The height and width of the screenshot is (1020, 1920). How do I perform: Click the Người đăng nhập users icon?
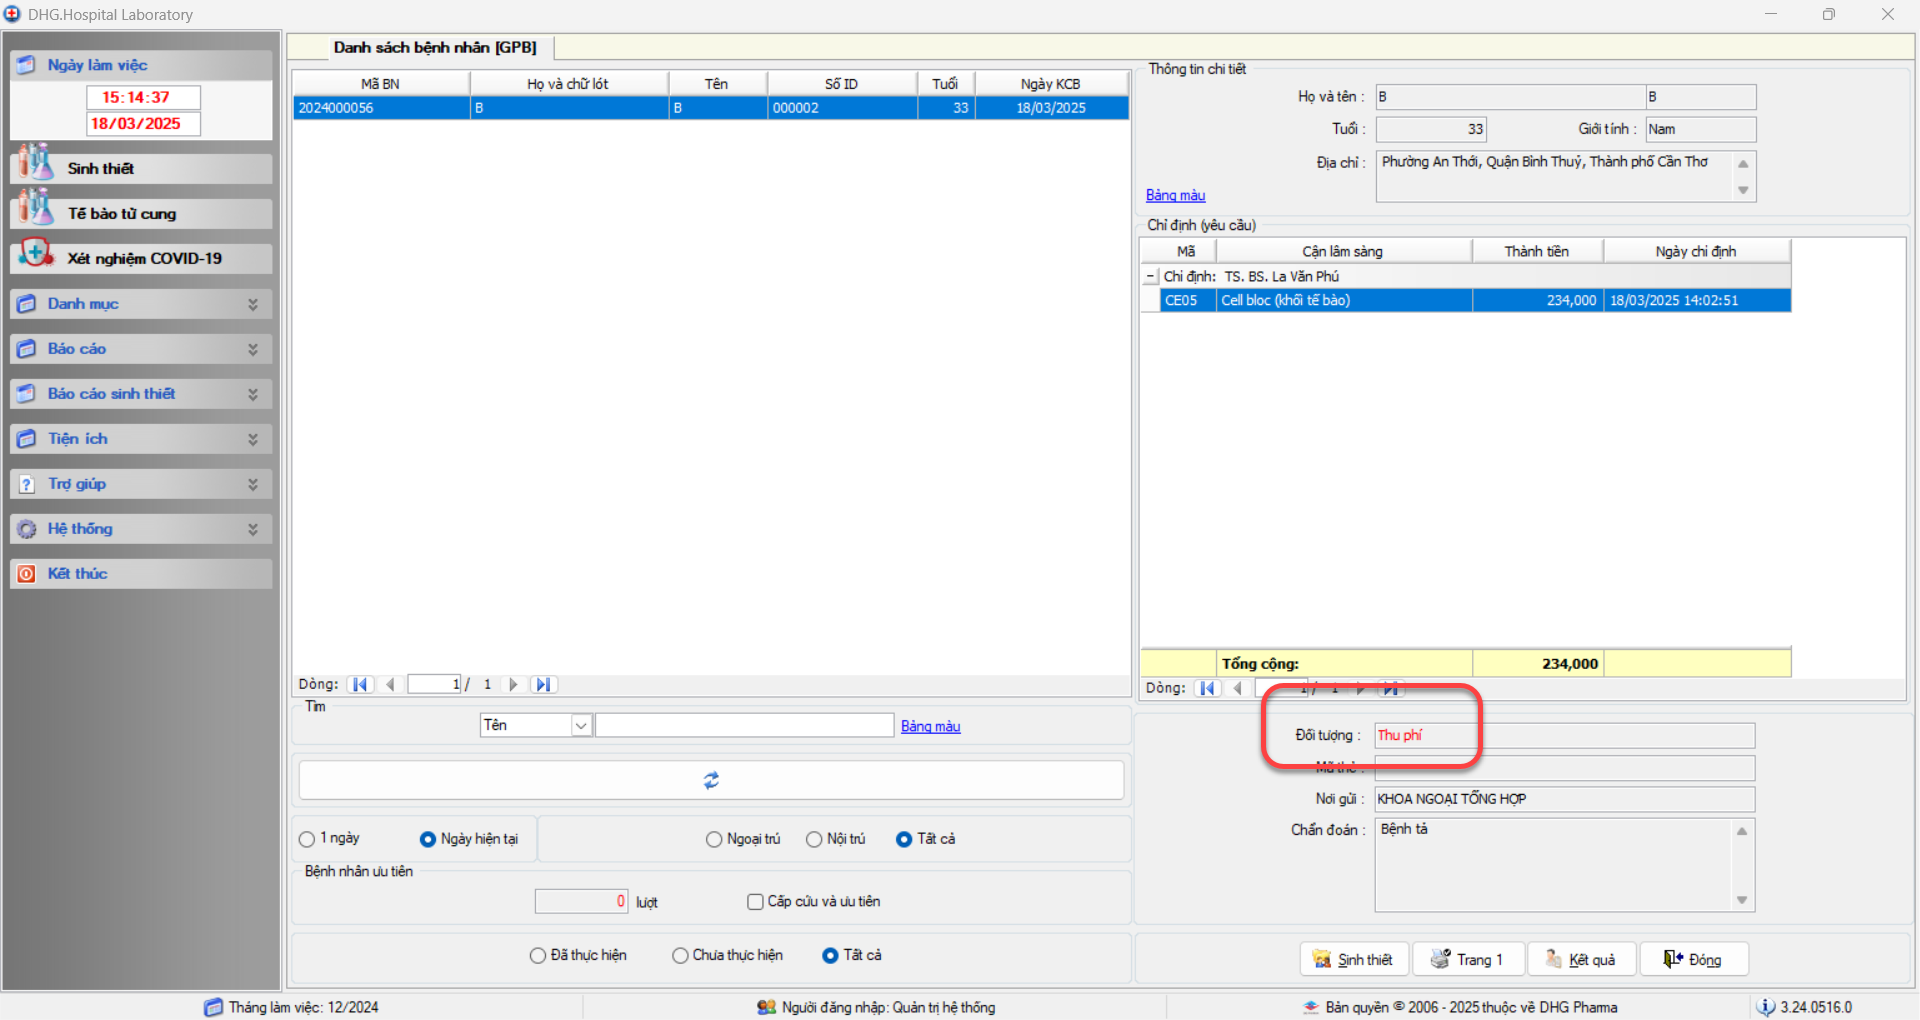(767, 1007)
